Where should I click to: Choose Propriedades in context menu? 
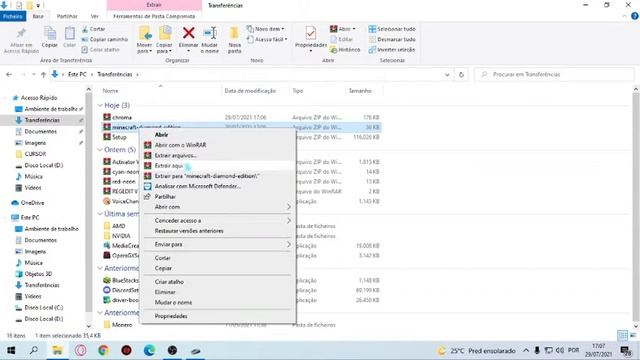pos(218,316)
